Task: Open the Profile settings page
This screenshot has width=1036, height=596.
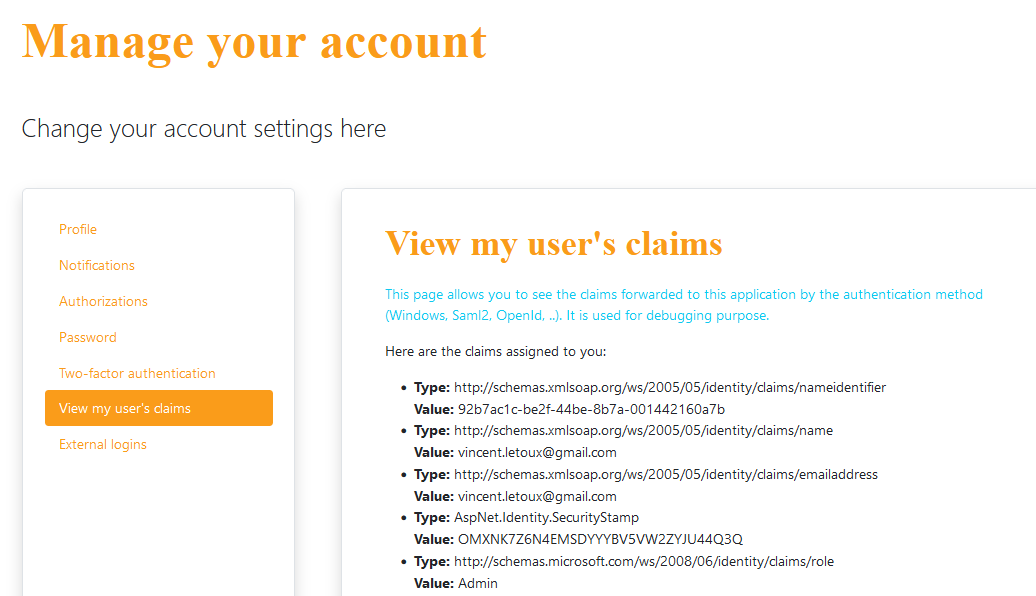Action: pos(78,229)
